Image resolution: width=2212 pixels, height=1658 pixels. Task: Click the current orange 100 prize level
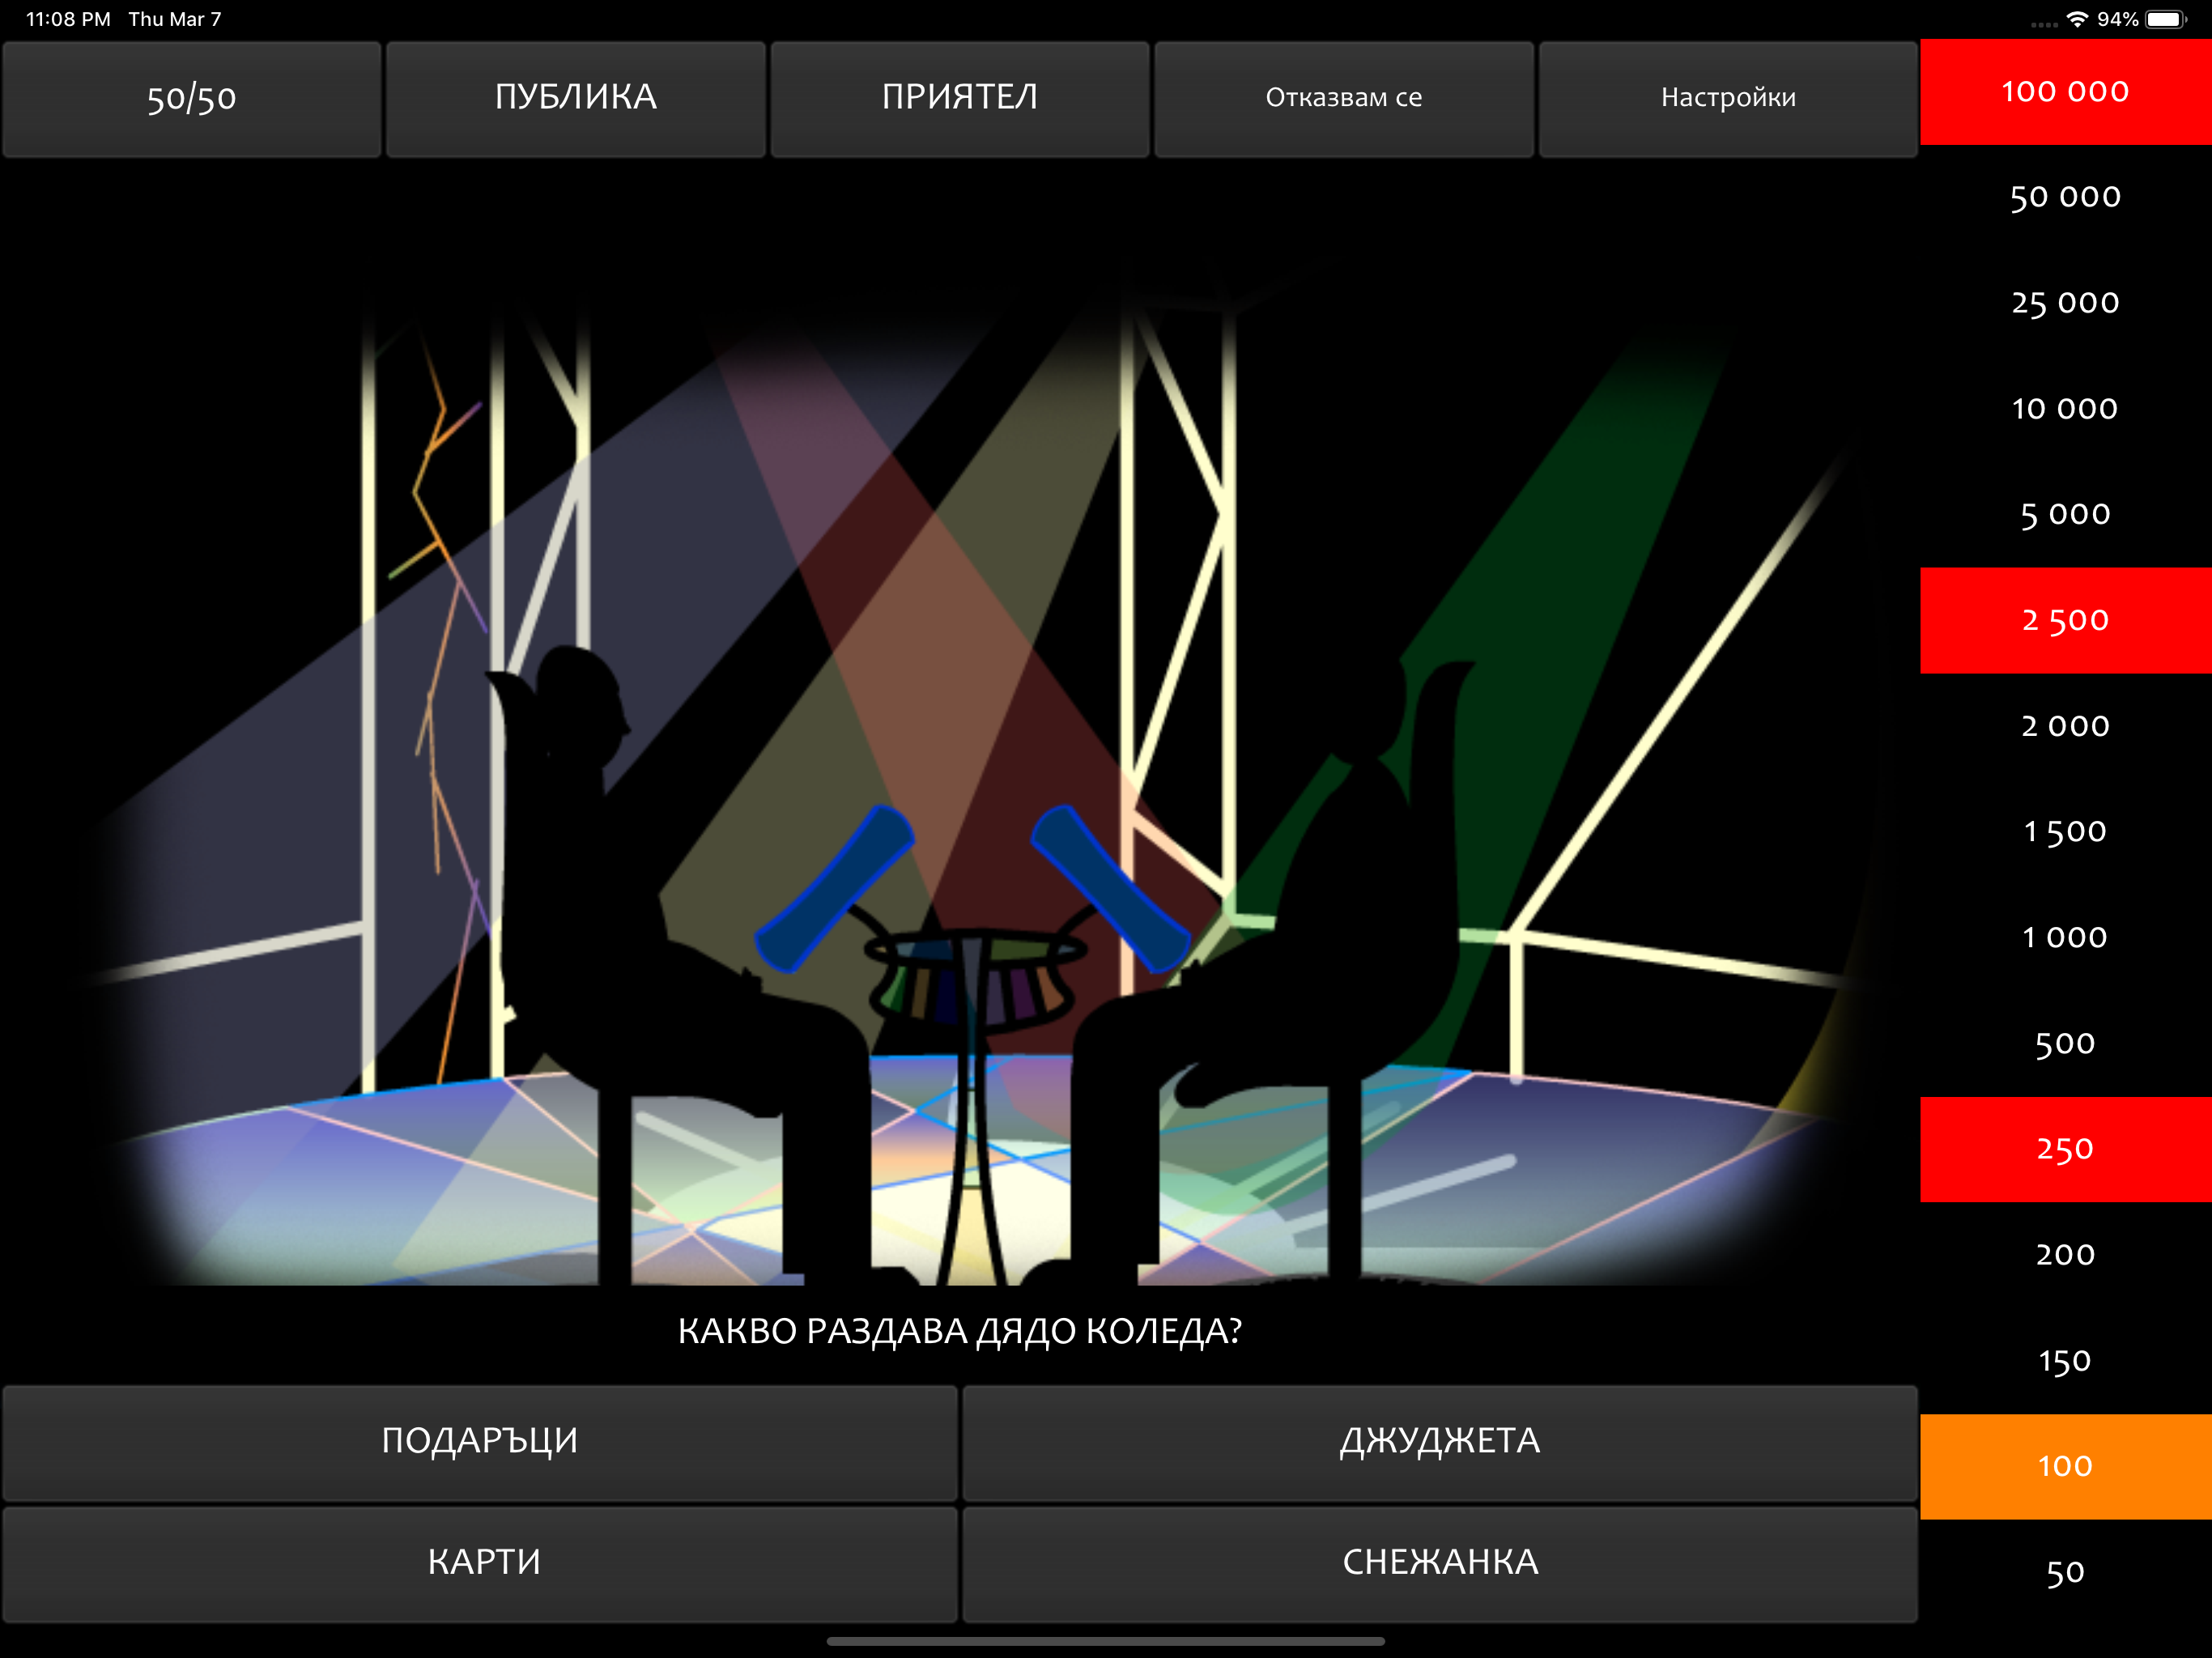point(2066,1467)
